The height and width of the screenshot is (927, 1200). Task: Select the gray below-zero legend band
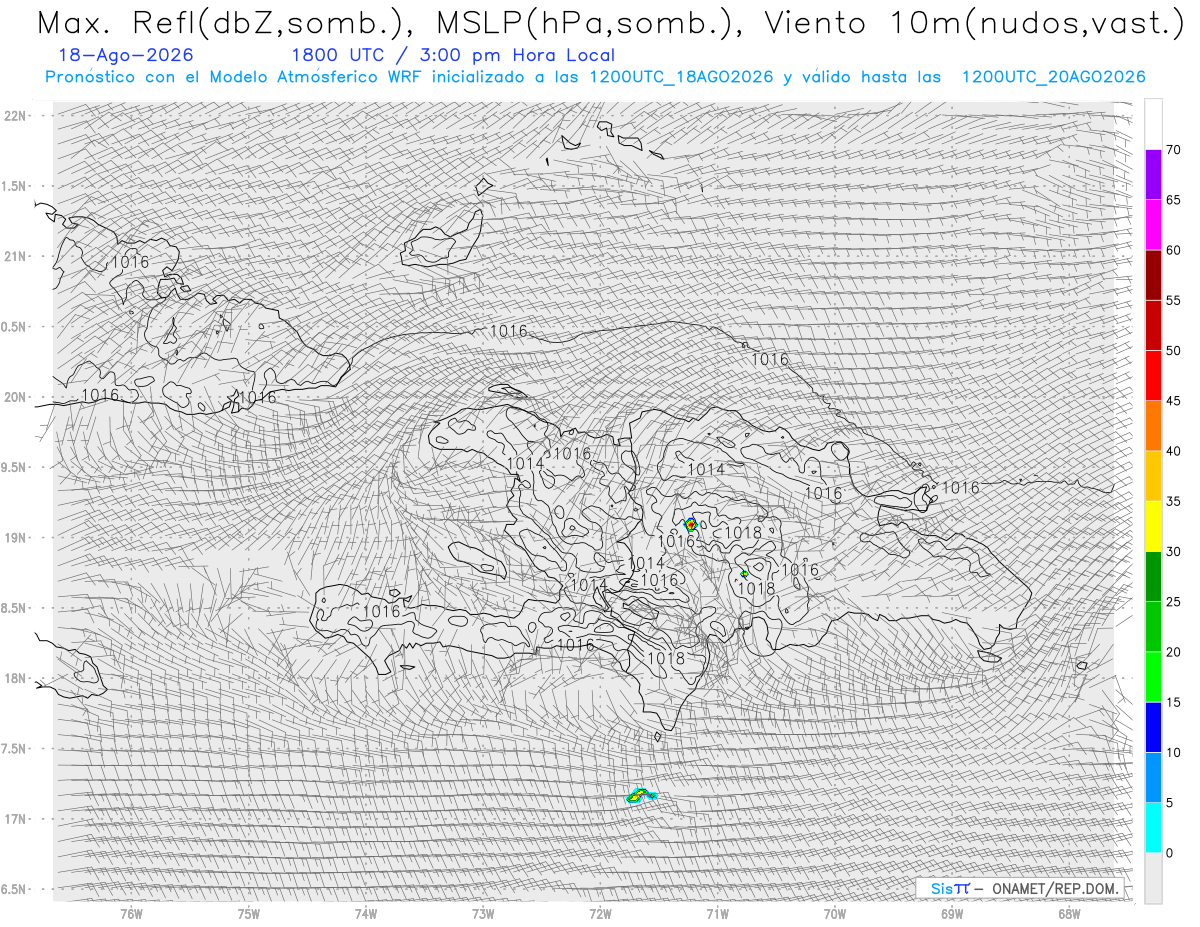[1153, 878]
